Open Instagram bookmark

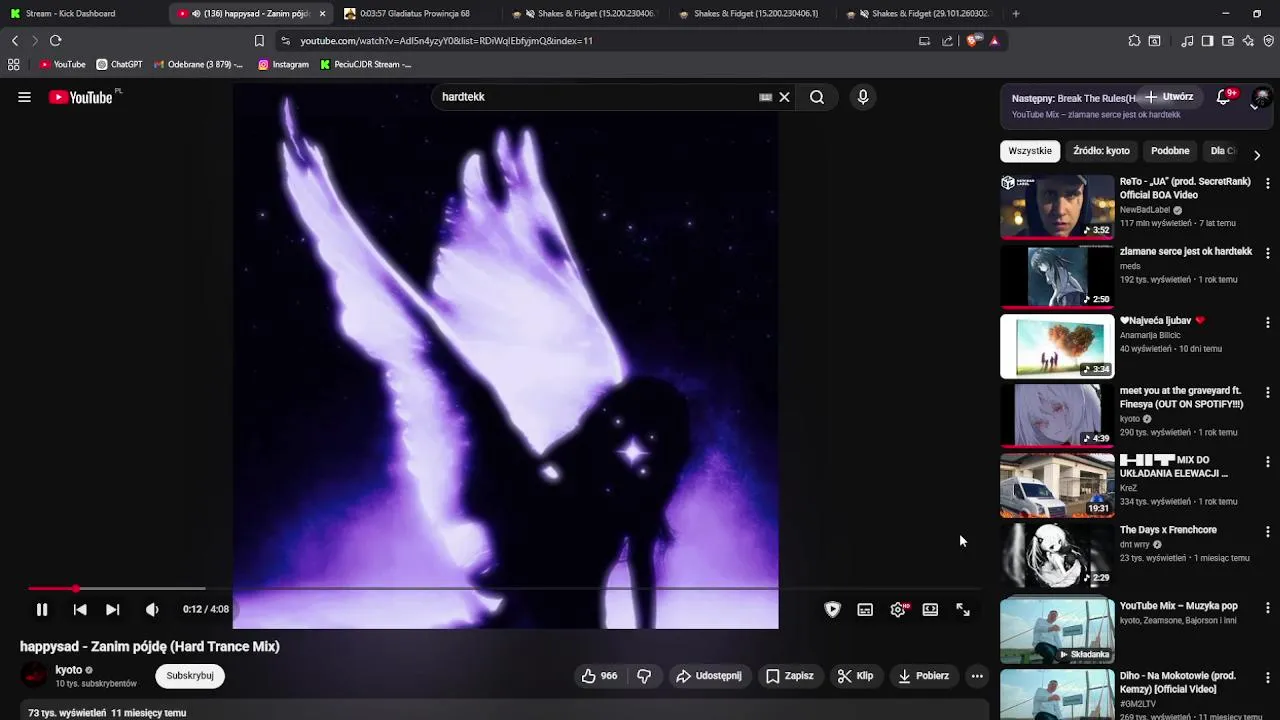[284, 65]
